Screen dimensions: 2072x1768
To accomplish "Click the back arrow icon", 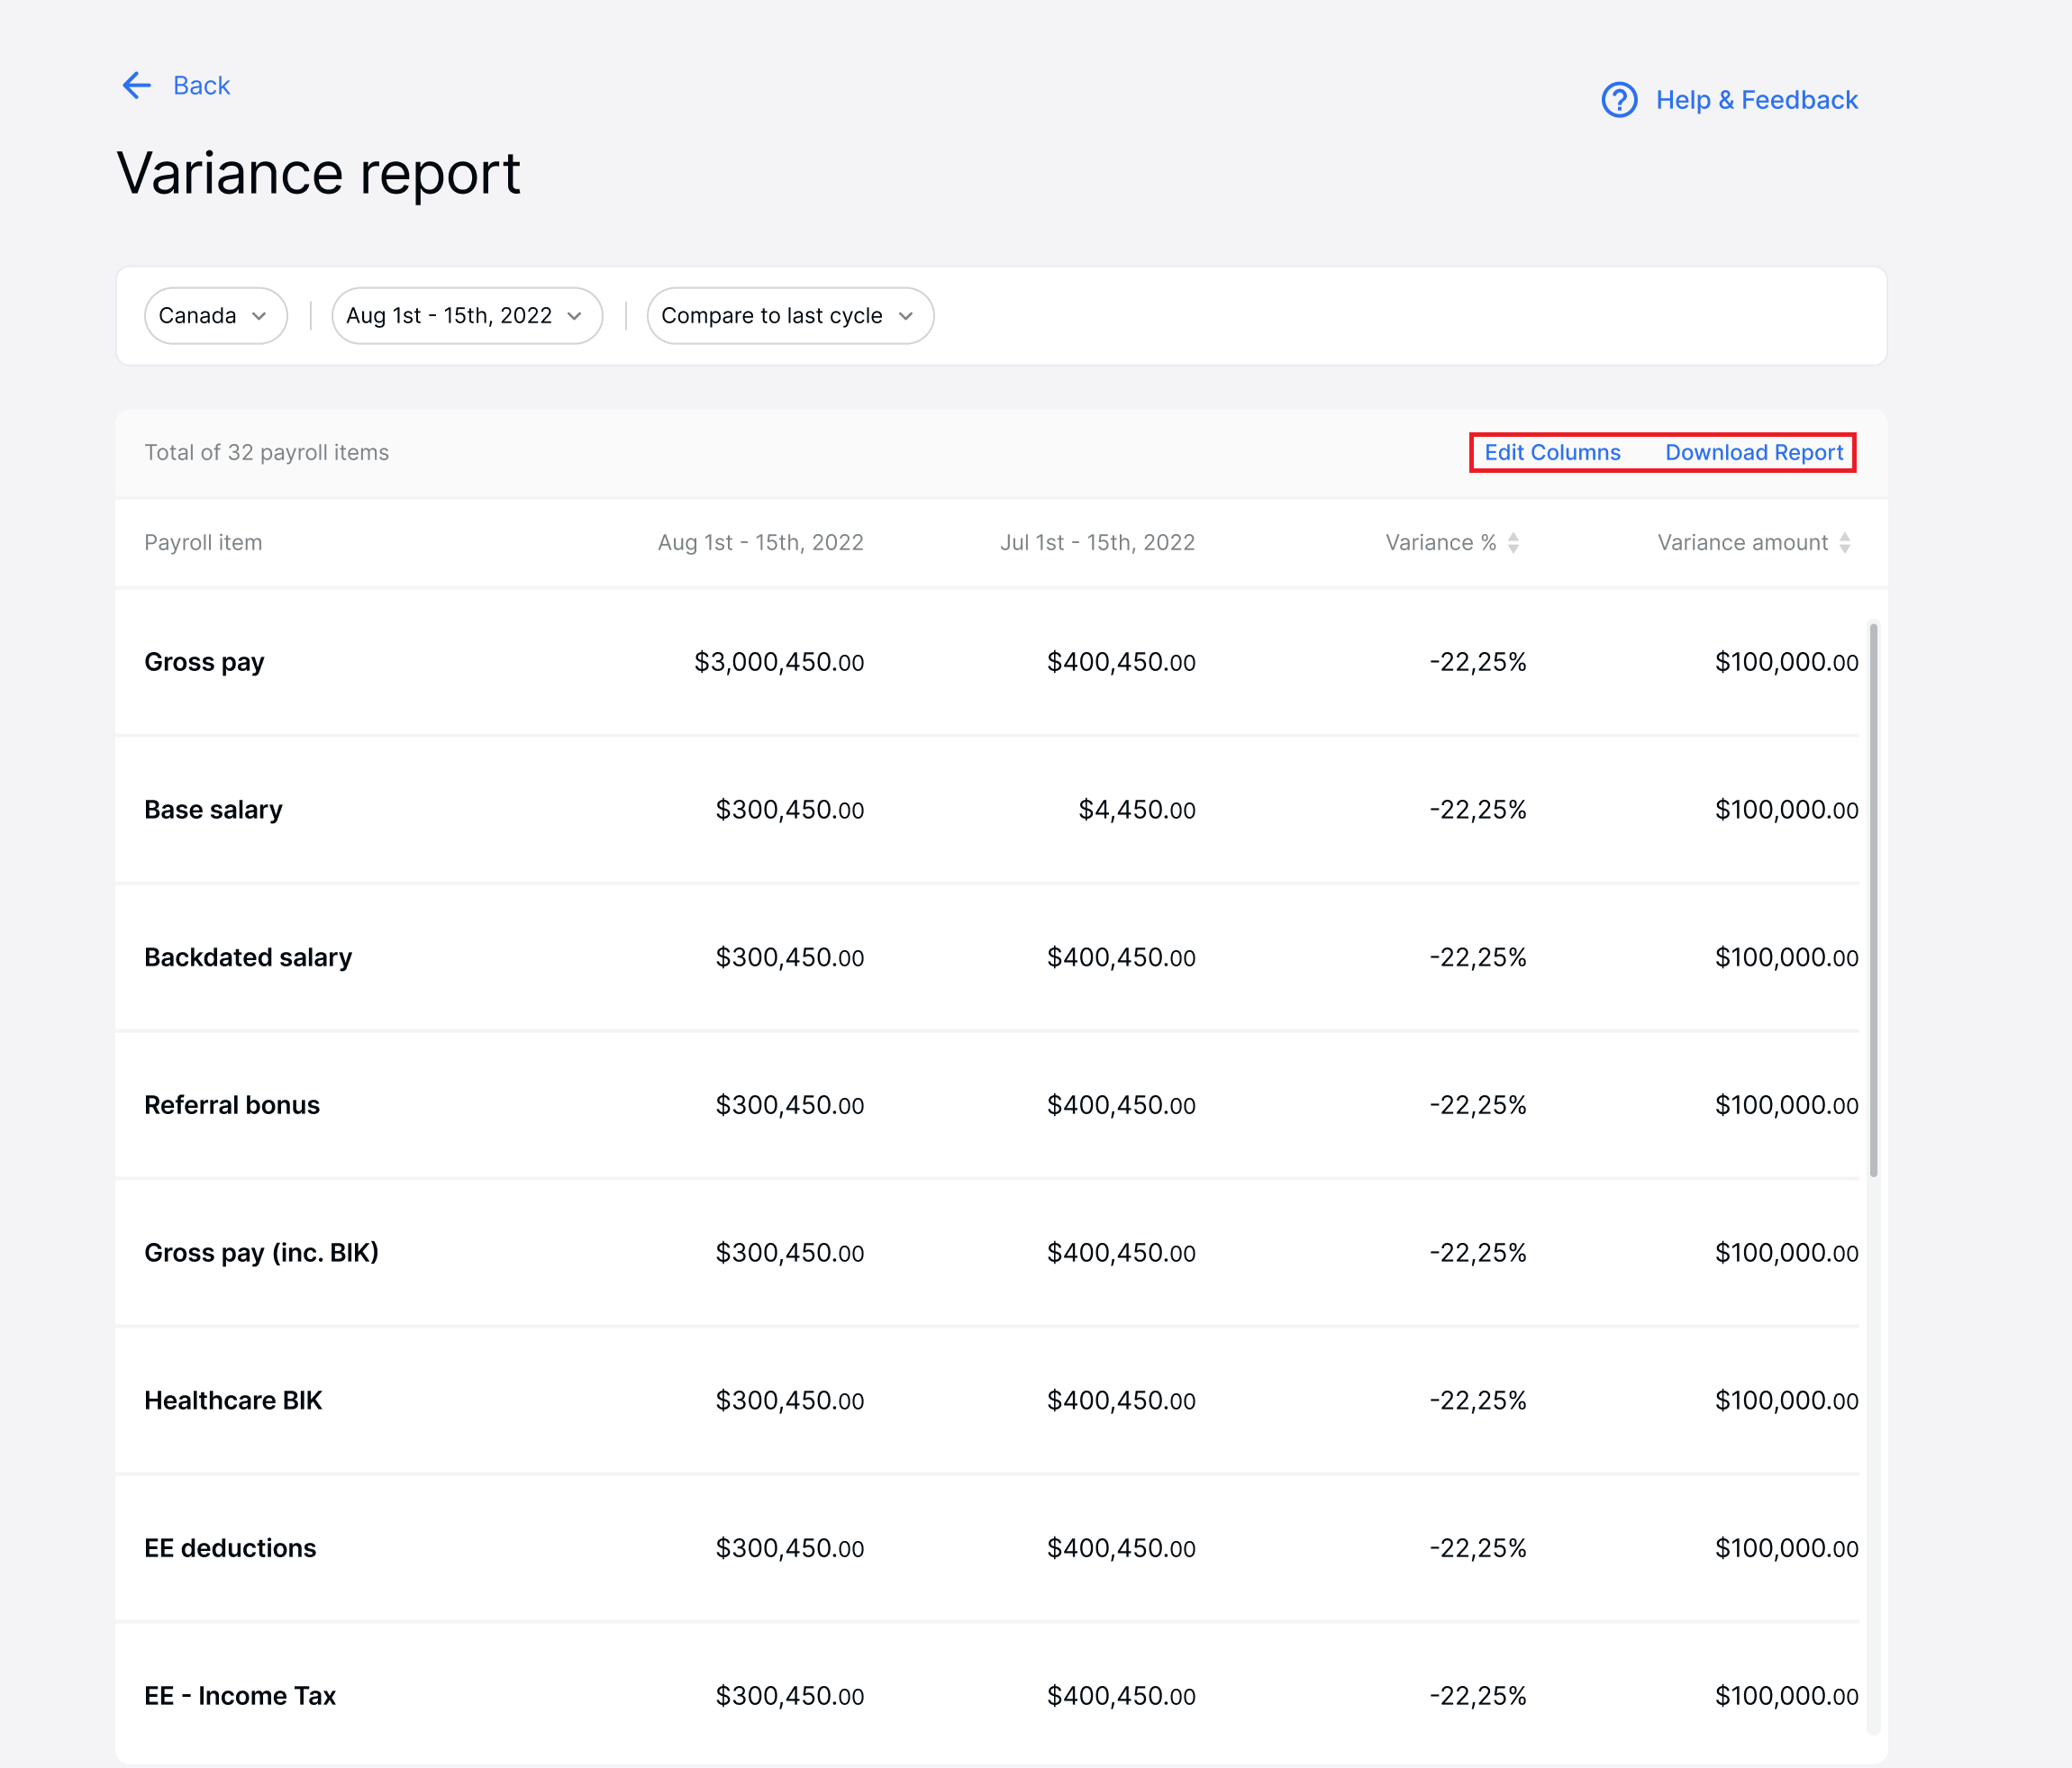I will pyautogui.click(x=137, y=86).
